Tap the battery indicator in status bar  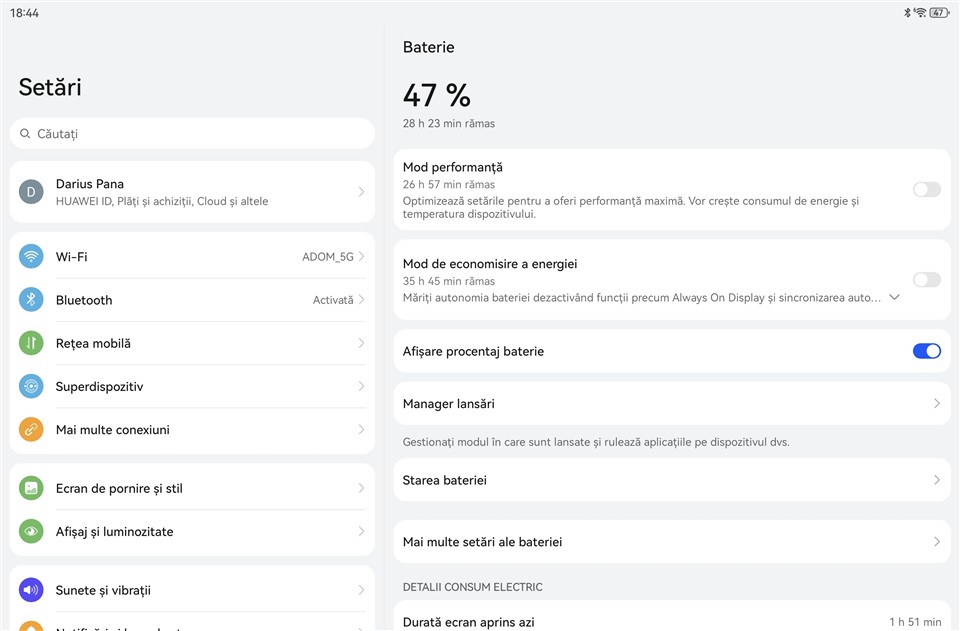click(x=938, y=12)
